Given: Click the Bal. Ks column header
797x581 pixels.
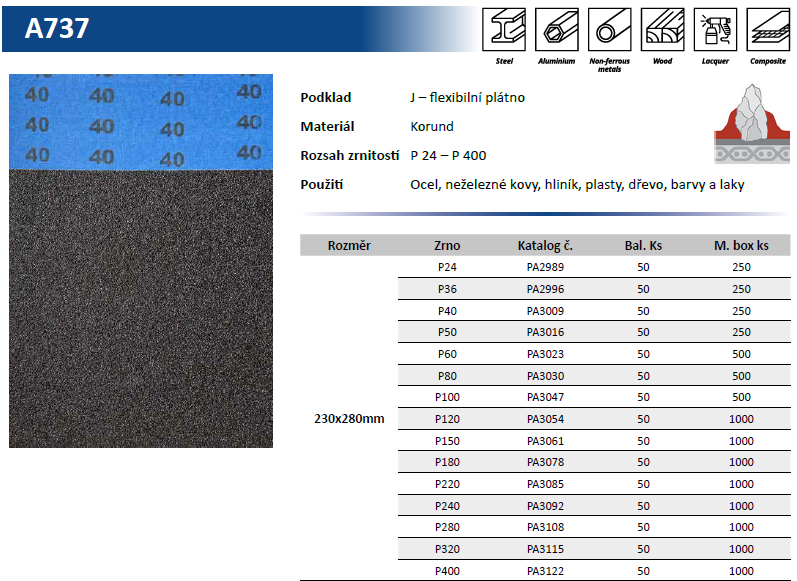Looking at the screenshot, I should click(x=643, y=246).
